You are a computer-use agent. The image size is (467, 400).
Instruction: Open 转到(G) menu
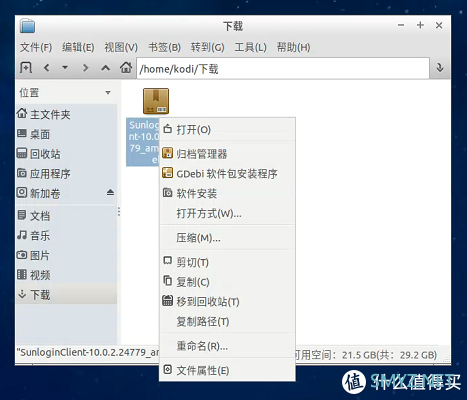pos(207,47)
